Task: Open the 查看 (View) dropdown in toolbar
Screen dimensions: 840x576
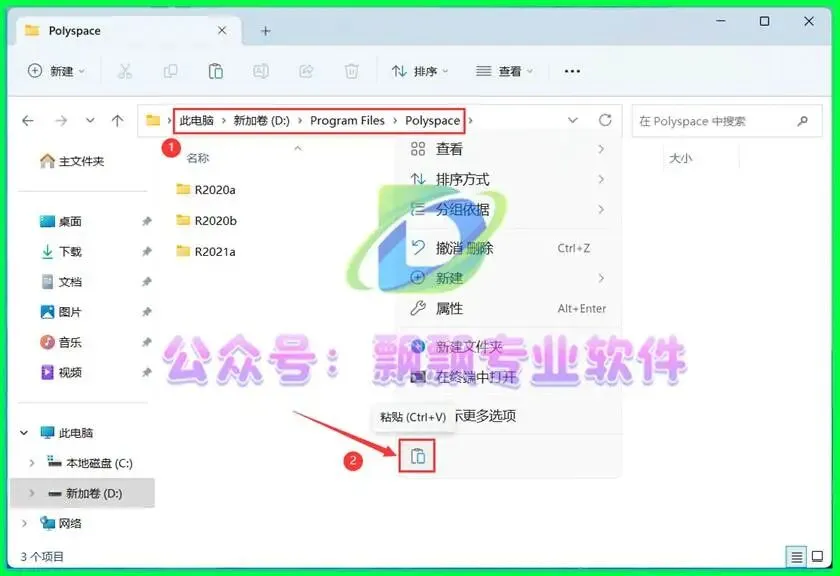Action: pyautogui.click(x=504, y=71)
